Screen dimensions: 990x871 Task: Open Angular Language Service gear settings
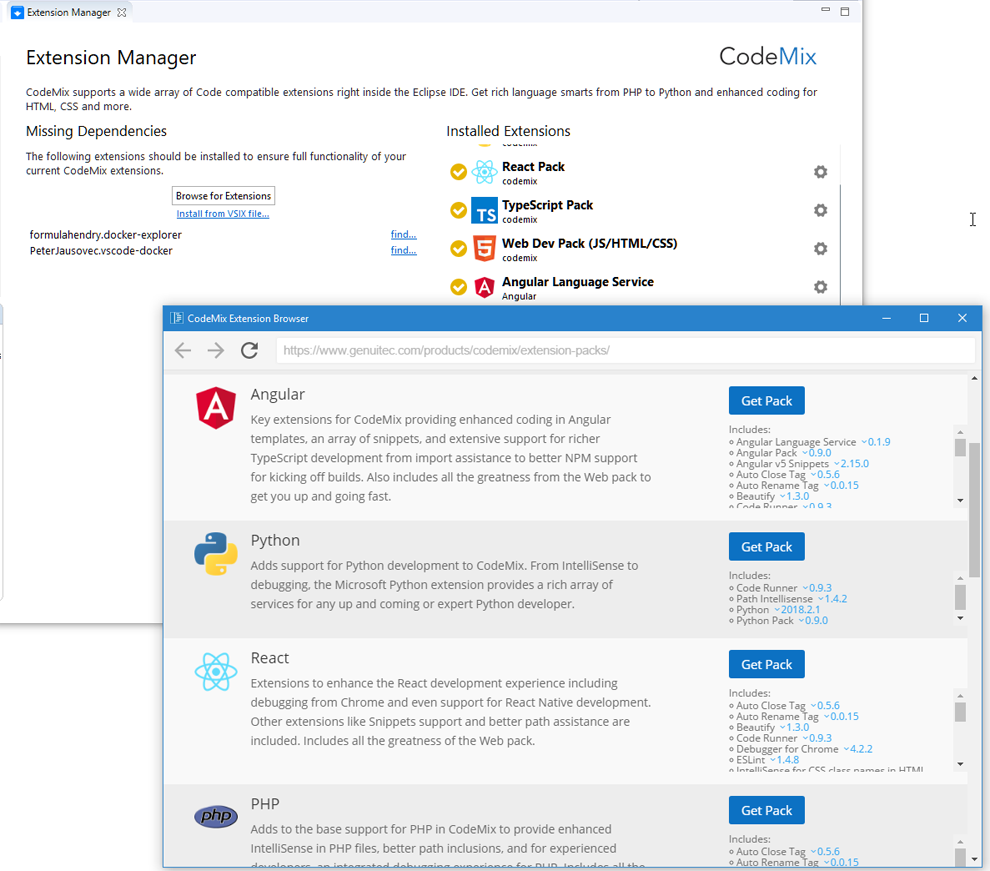820,287
